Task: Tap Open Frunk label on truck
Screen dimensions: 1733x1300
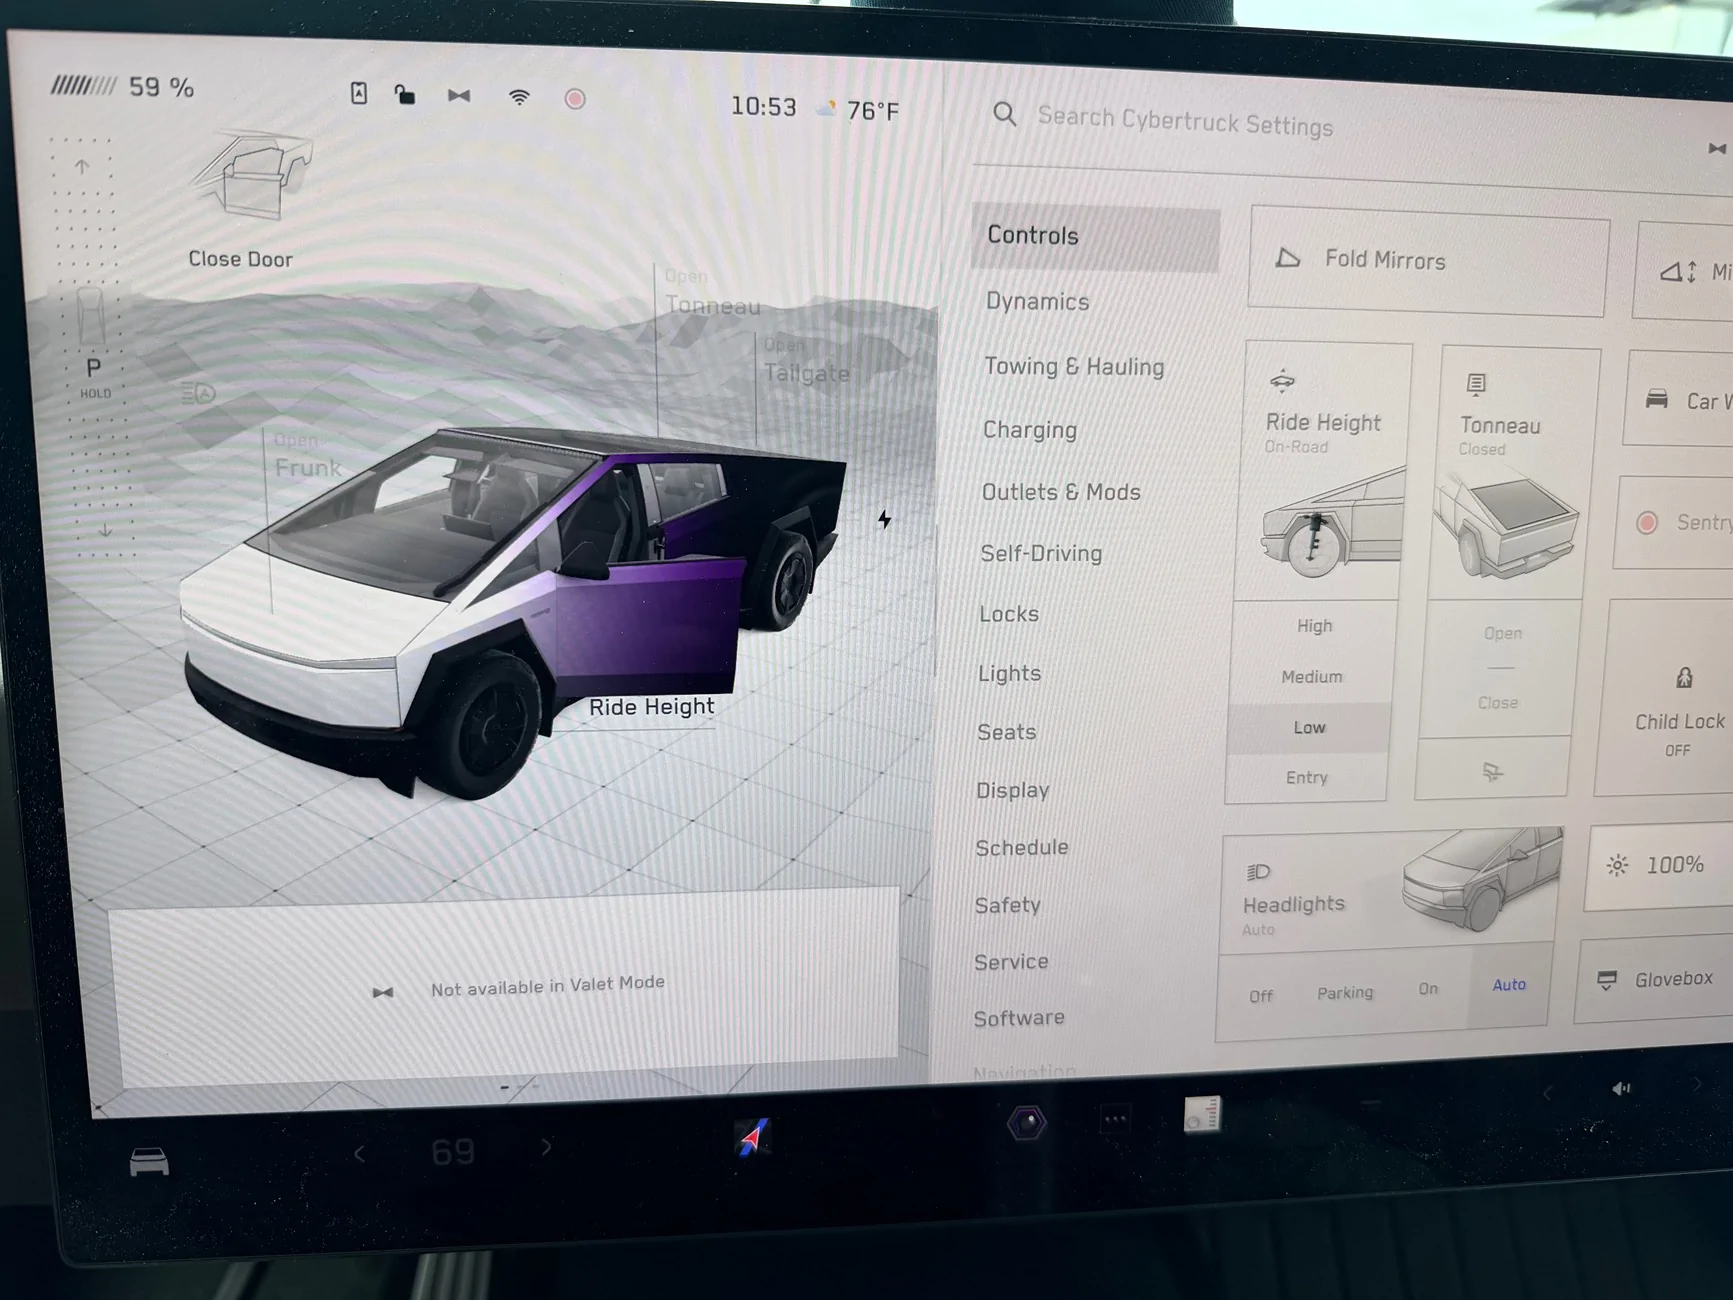Action: click(x=308, y=456)
